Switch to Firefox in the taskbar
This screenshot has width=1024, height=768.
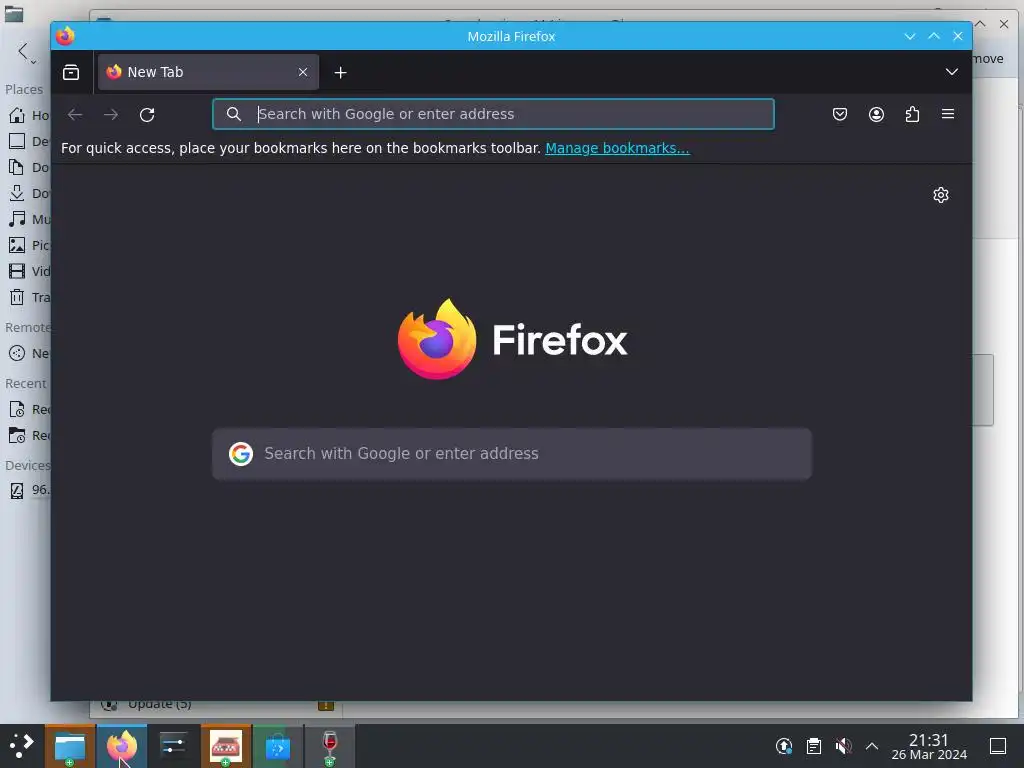coord(122,746)
